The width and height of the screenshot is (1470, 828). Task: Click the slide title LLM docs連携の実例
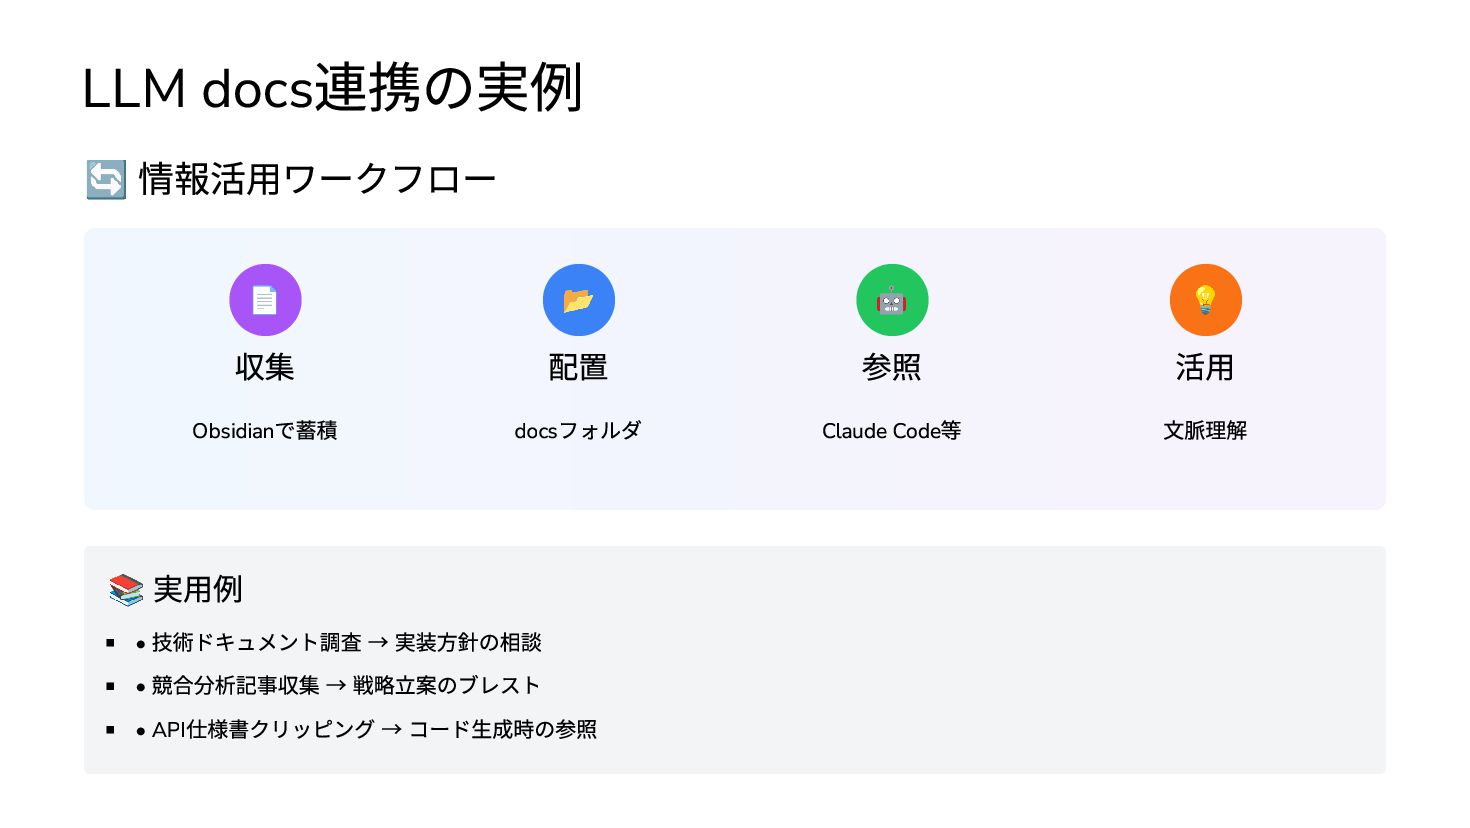pos(332,88)
